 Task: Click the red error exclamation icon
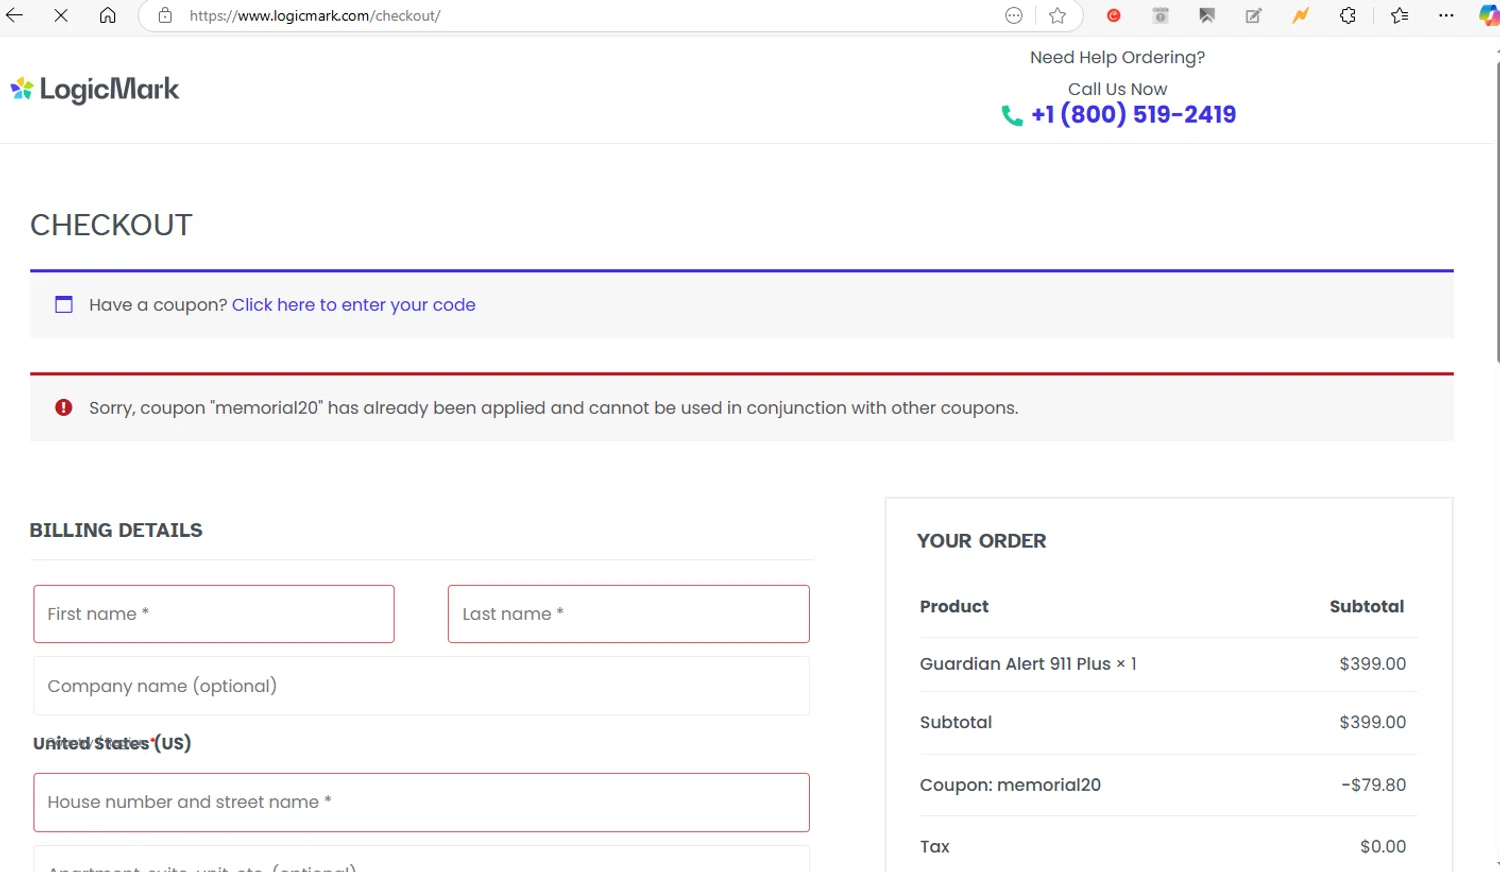tap(64, 407)
